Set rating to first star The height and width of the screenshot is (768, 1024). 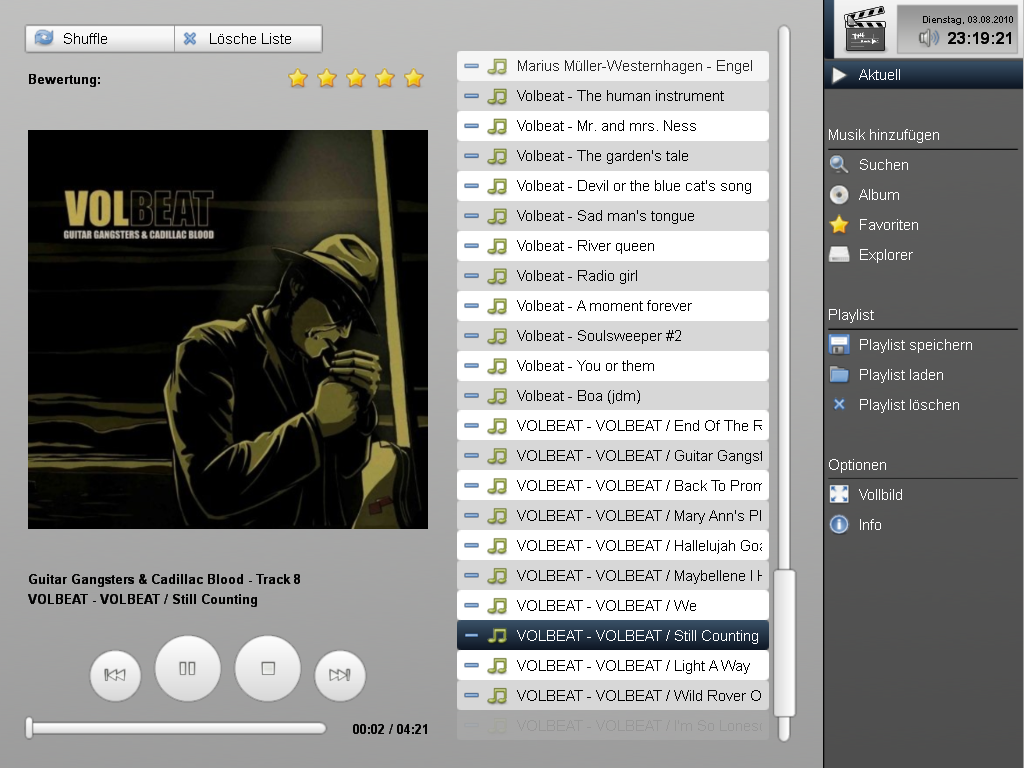(298, 78)
